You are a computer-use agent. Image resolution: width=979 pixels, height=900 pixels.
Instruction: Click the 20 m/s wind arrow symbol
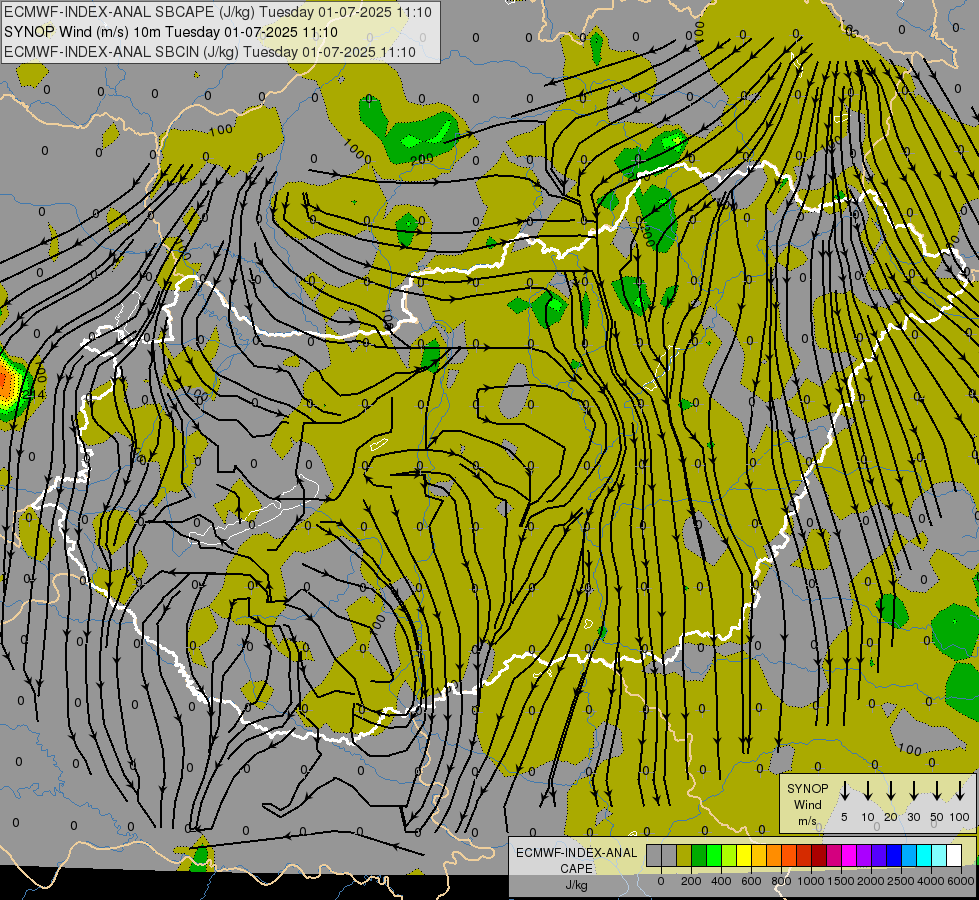point(891,791)
